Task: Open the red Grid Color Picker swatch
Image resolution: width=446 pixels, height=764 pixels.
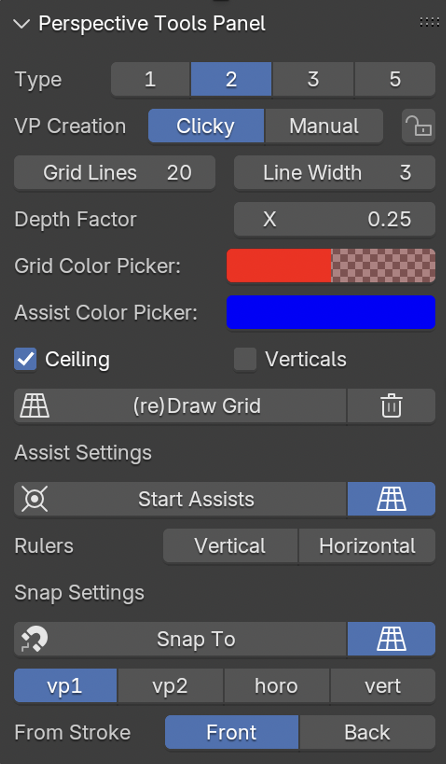Action: (331, 266)
